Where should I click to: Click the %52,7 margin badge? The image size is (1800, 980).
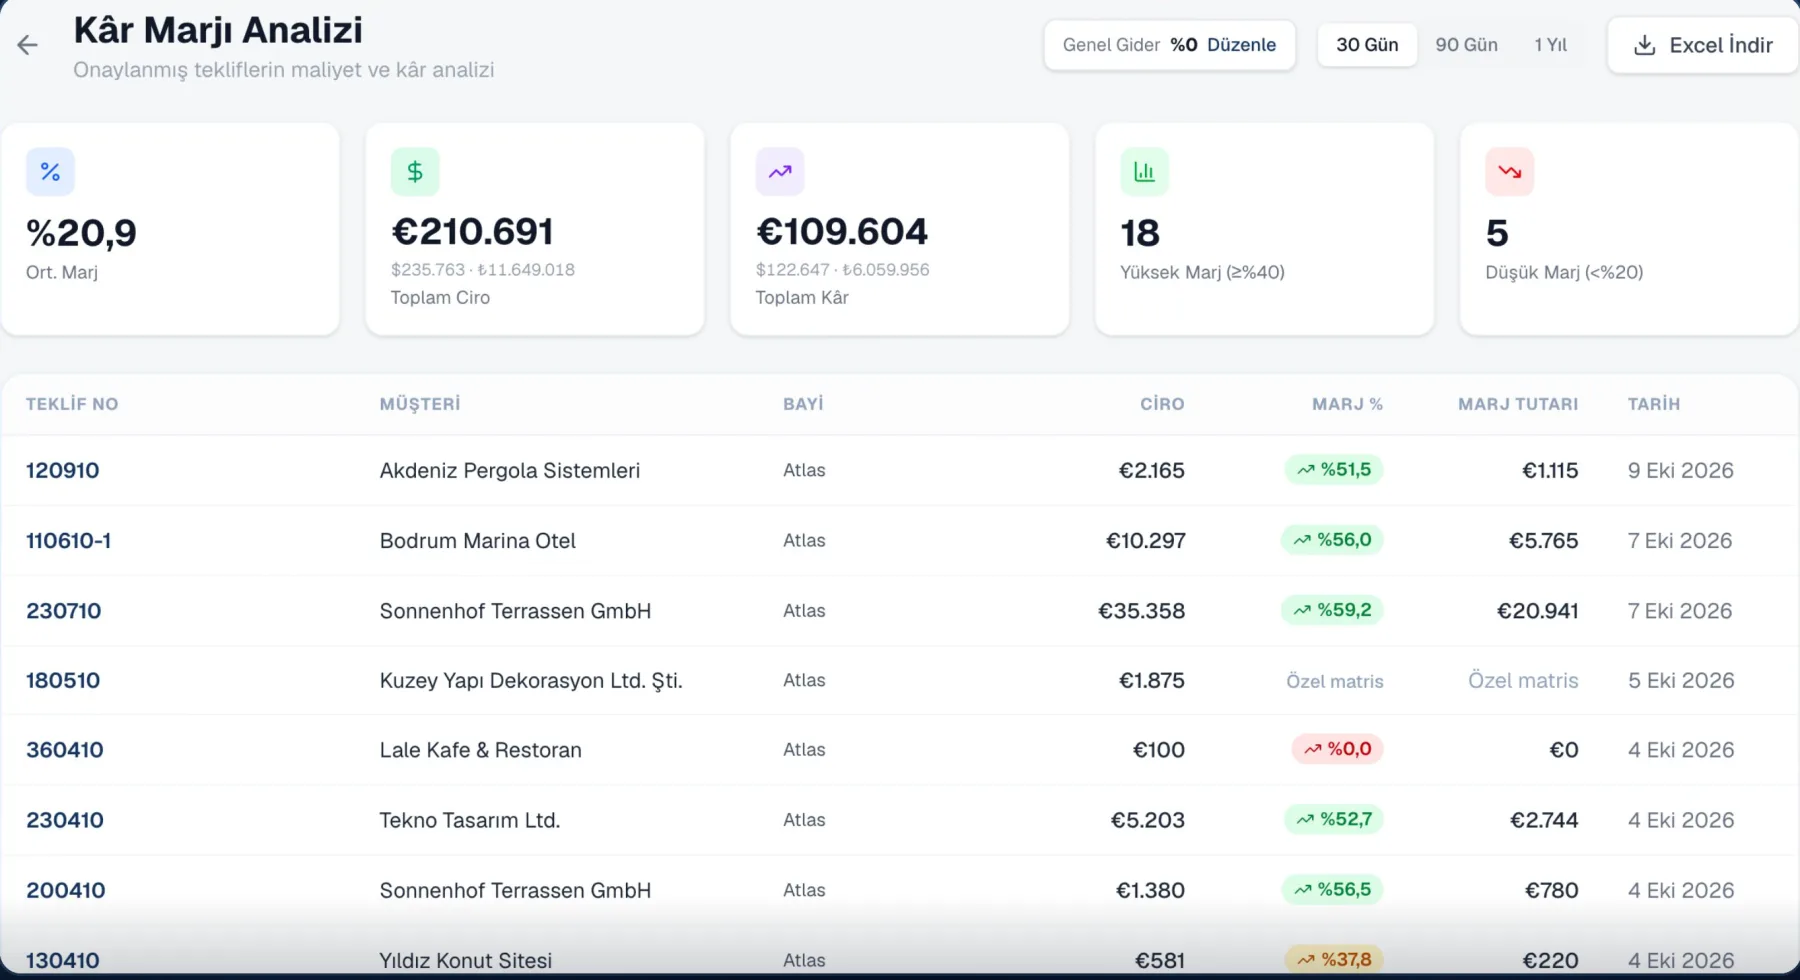[x=1334, y=819]
